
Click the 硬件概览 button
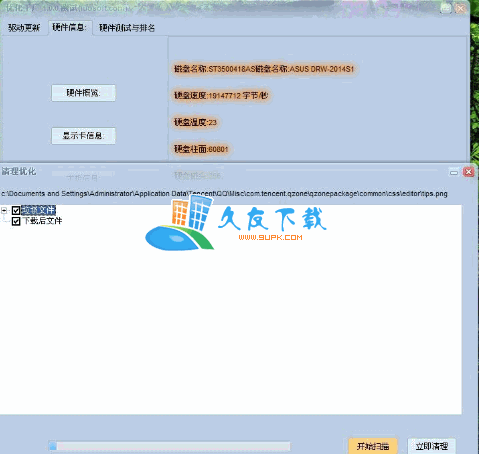(83, 93)
